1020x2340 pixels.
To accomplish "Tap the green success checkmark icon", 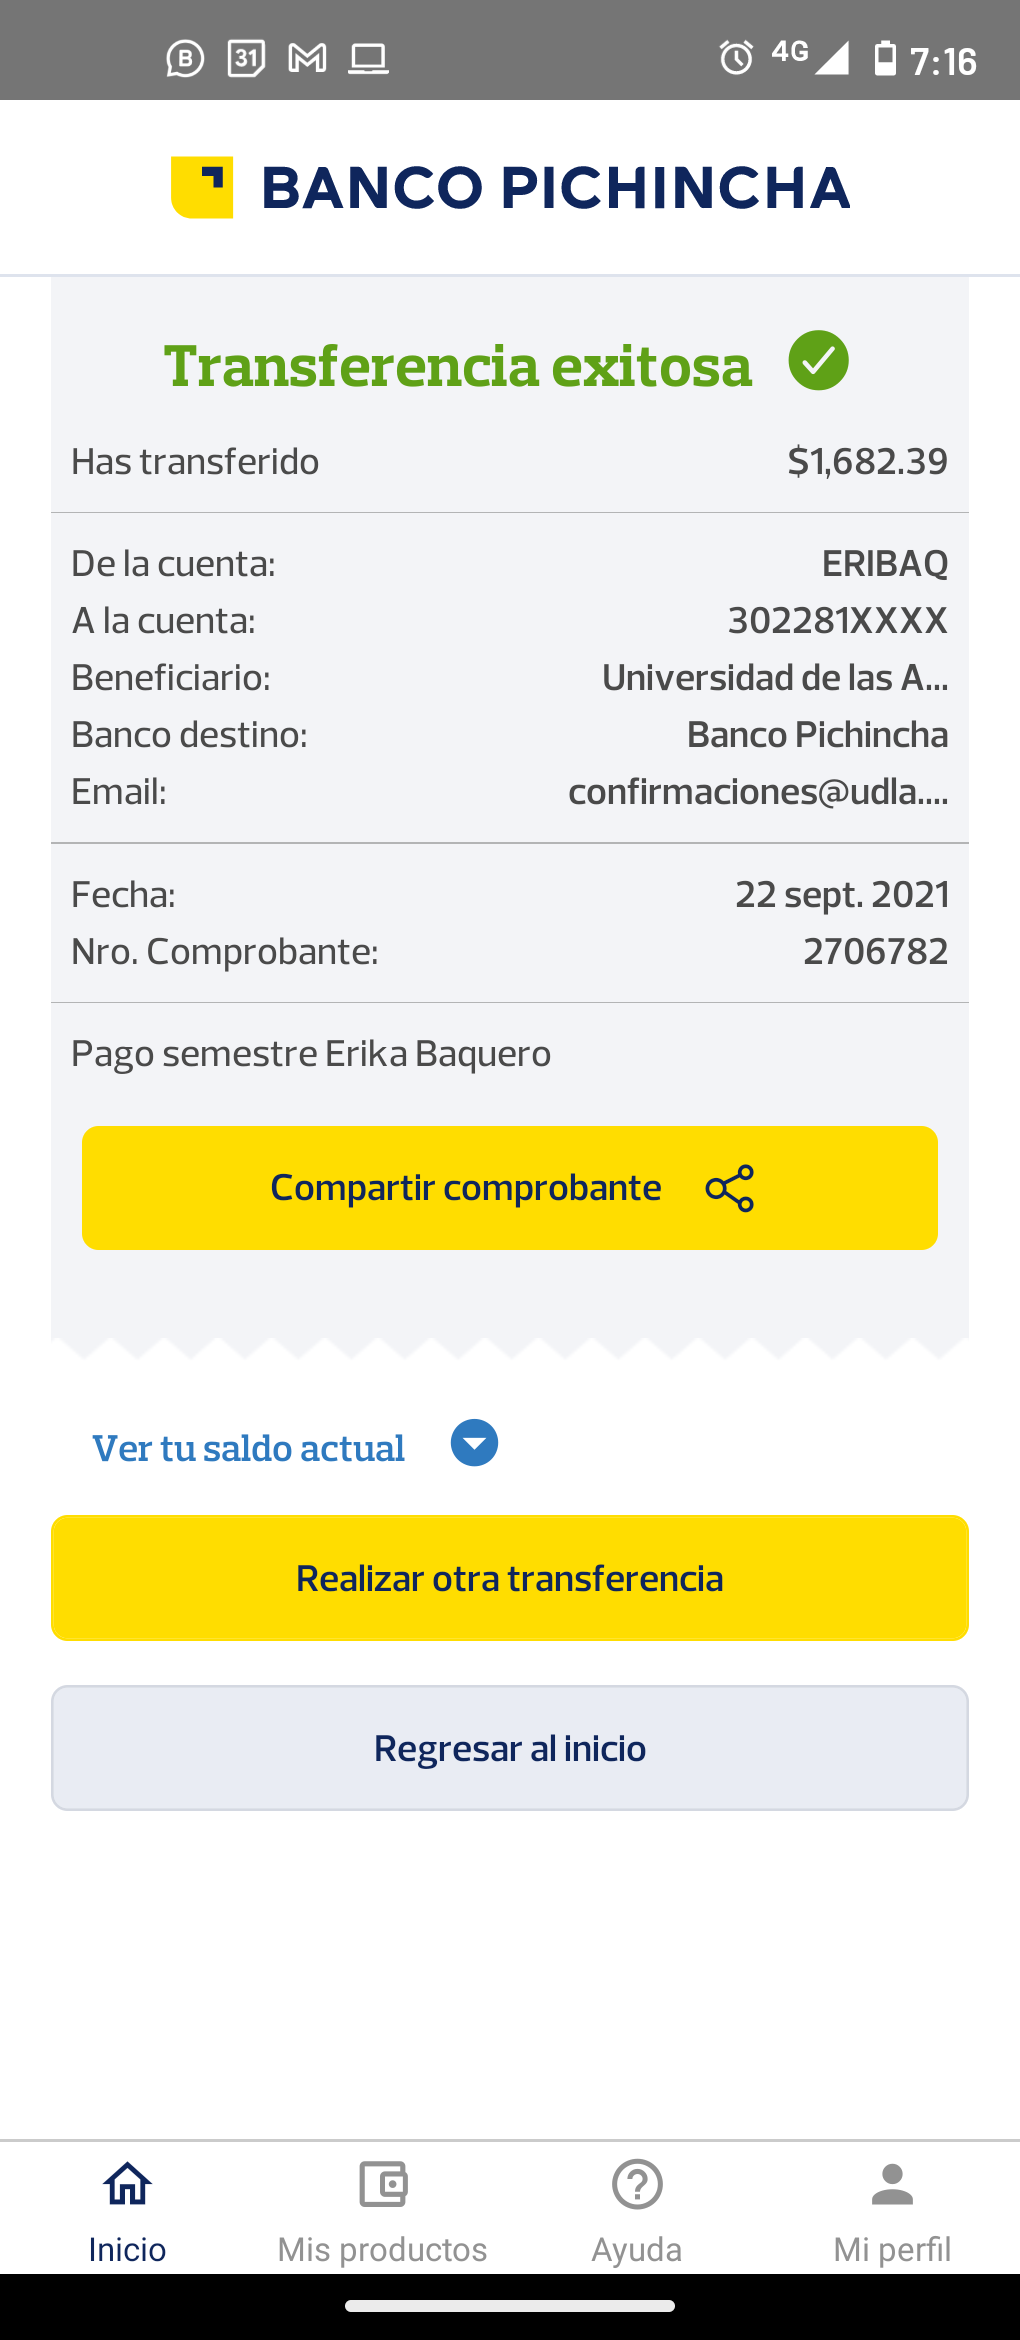I will tap(818, 361).
